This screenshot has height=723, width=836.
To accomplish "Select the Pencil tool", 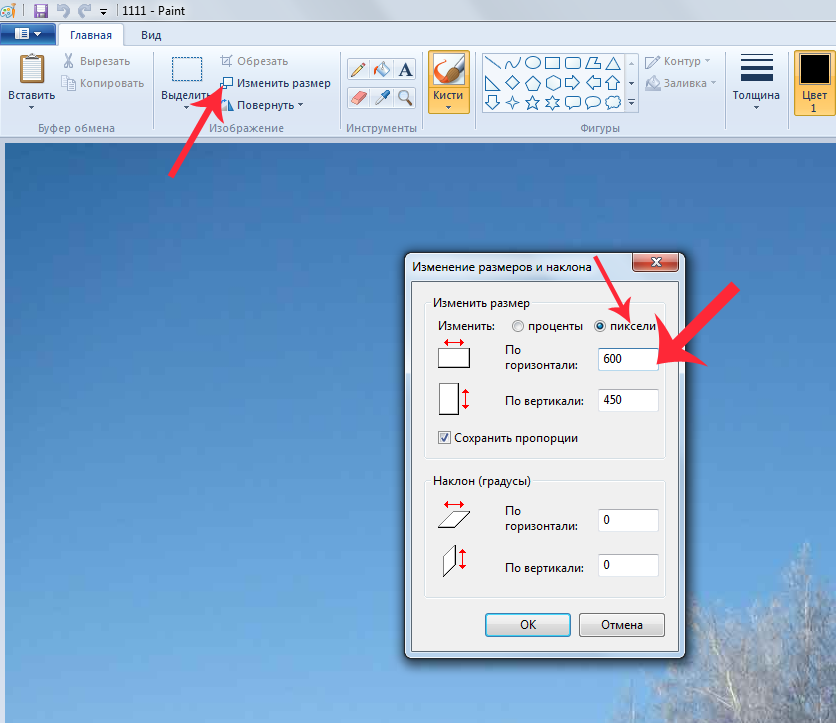I will [357, 69].
